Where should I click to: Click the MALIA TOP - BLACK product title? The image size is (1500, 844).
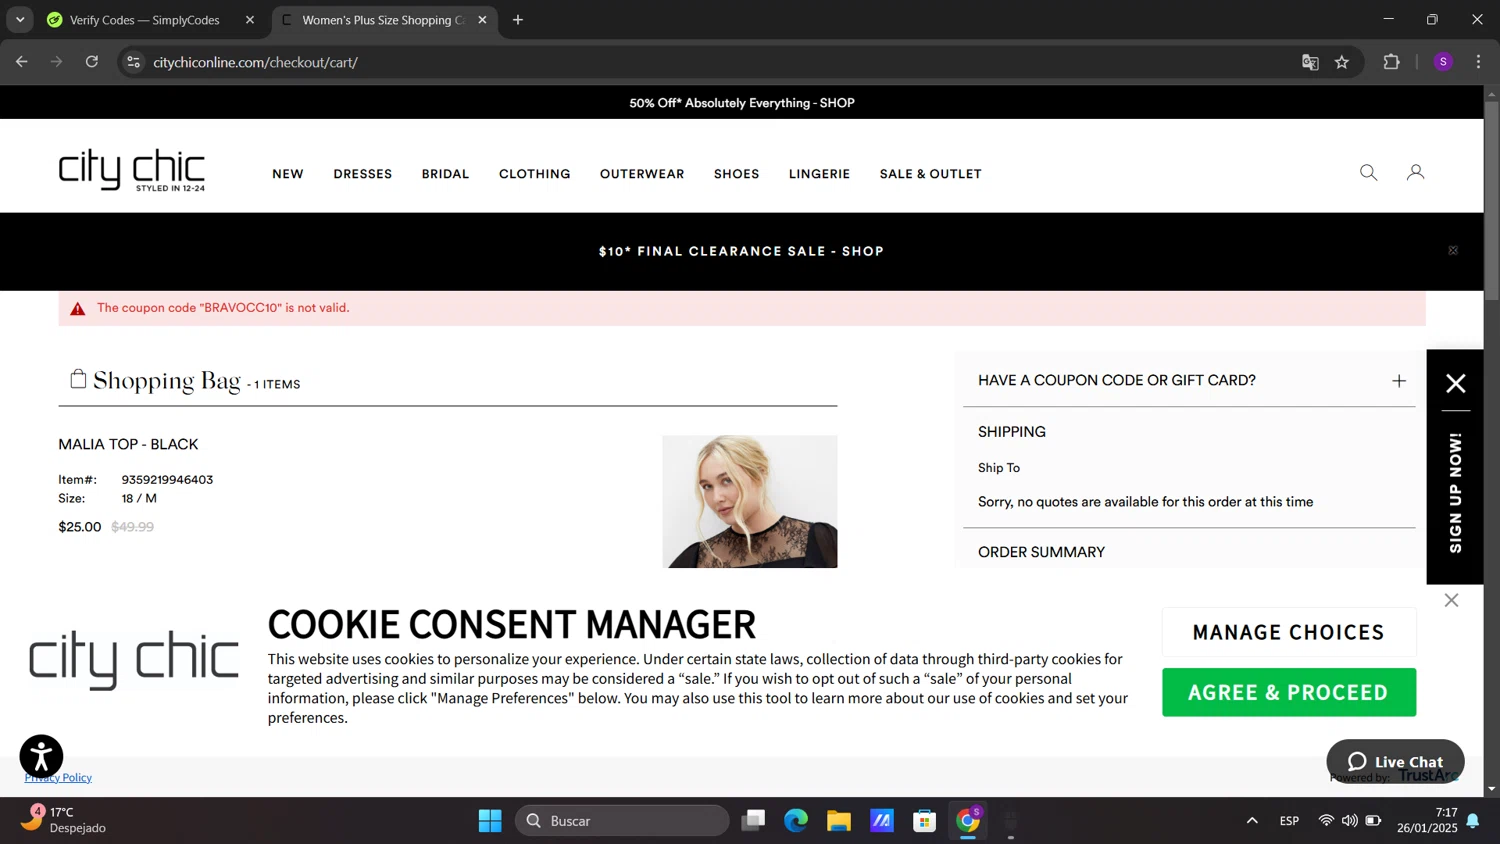pyautogui.click(x=128, y=444)
